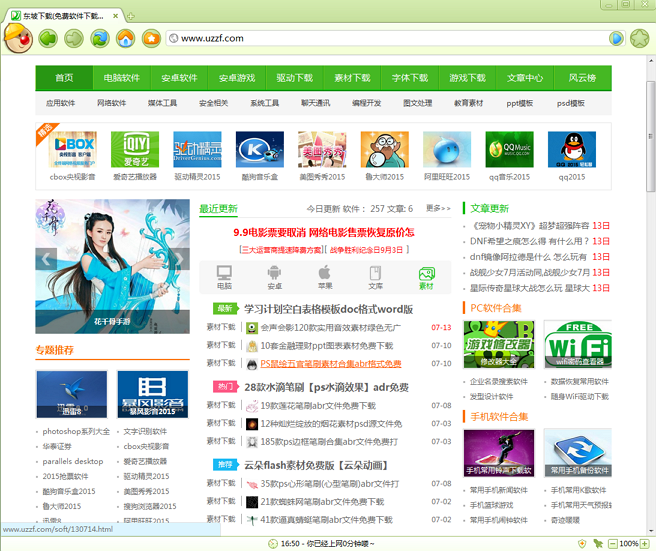The height and width of the screenshot is (551, 656).
Task: Select the 苹果 Apple category icon
Action: point(325,277)
